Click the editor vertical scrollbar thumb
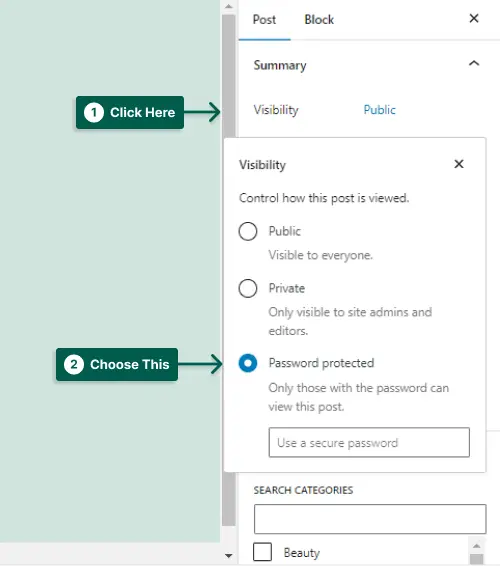The height and width of the screenshot is (566, 500). pos(229,270)
